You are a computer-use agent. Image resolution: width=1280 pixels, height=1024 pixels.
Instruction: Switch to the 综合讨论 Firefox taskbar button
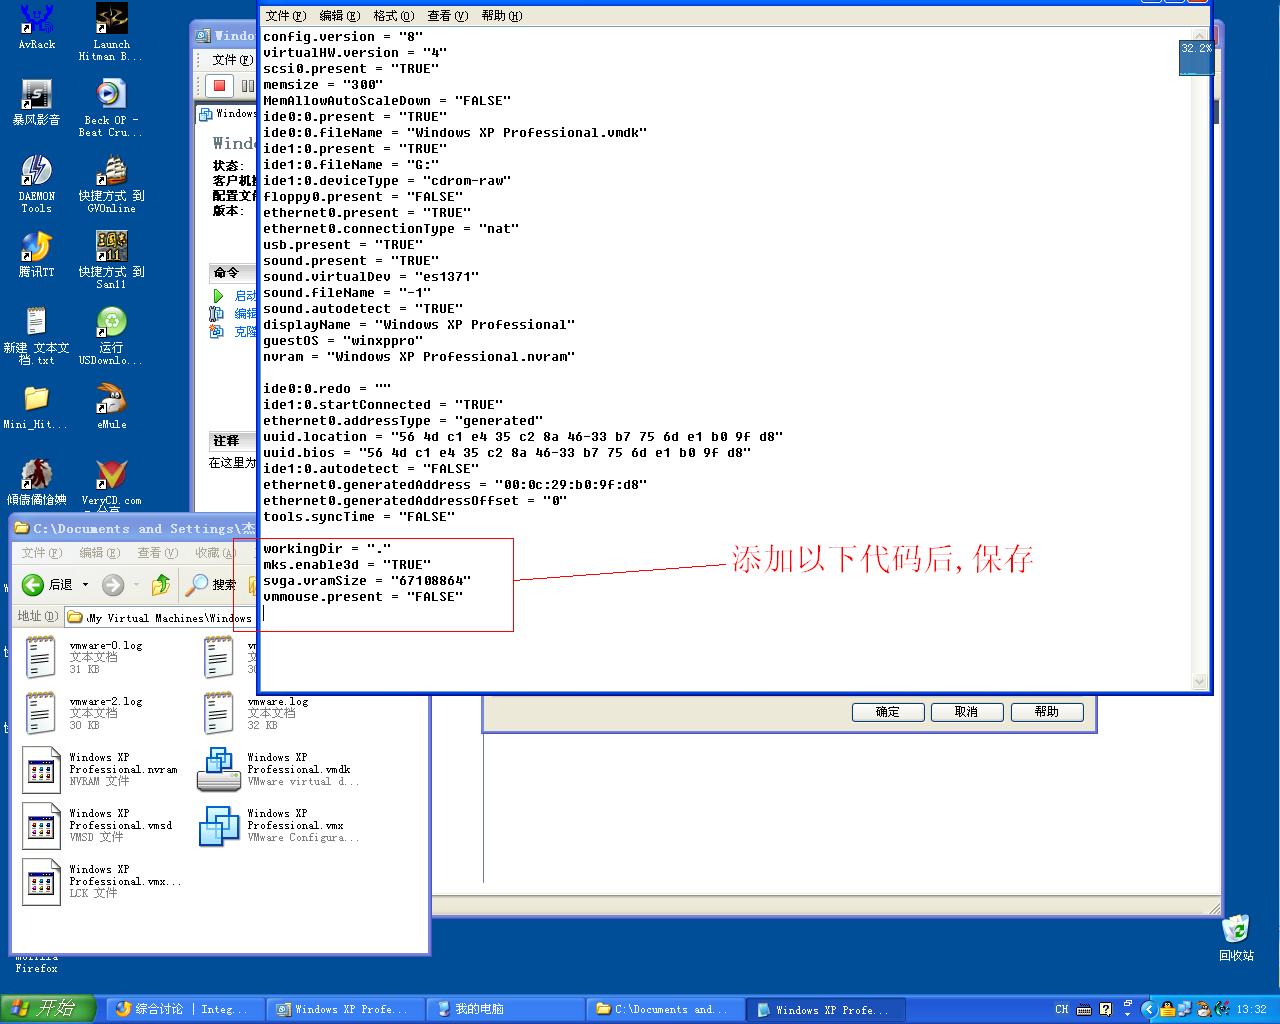point(186,1009)
